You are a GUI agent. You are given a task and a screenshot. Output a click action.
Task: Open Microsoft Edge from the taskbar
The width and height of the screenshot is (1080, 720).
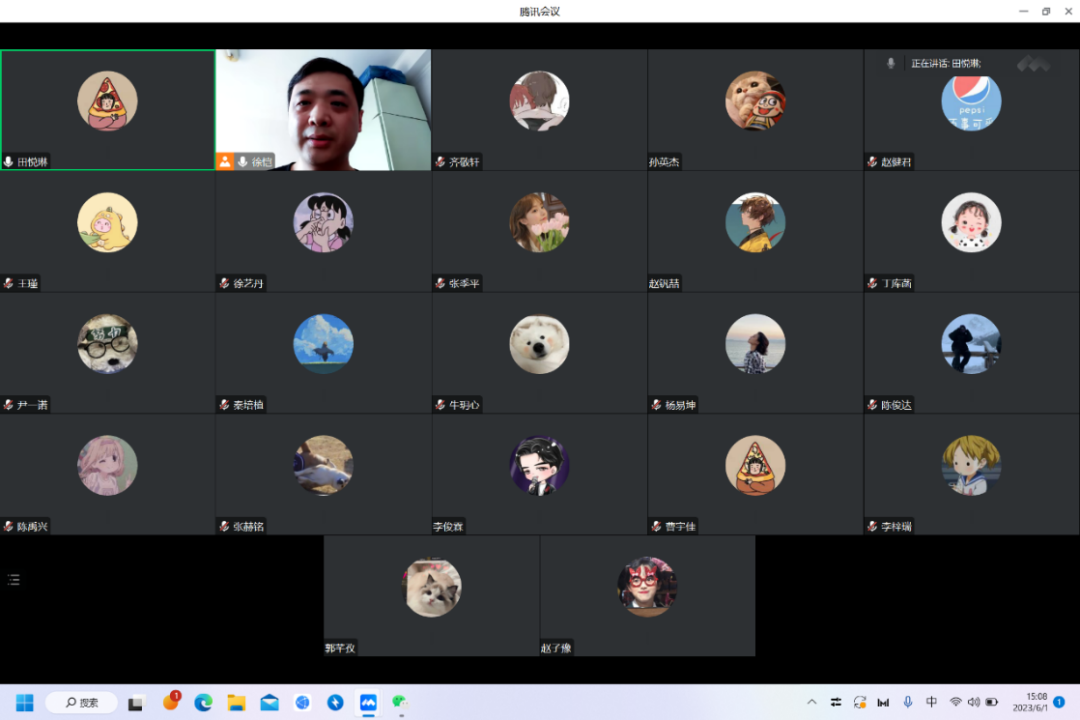[203, 702]
